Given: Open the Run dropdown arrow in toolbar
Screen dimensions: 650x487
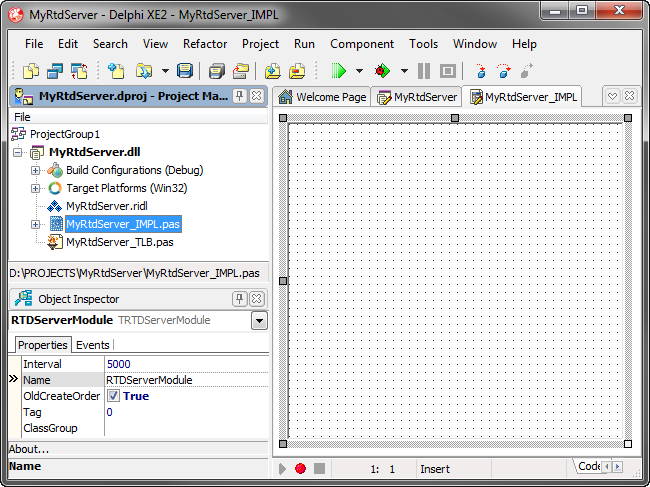Looking at the screenshot, I should [x=359, y=71].
